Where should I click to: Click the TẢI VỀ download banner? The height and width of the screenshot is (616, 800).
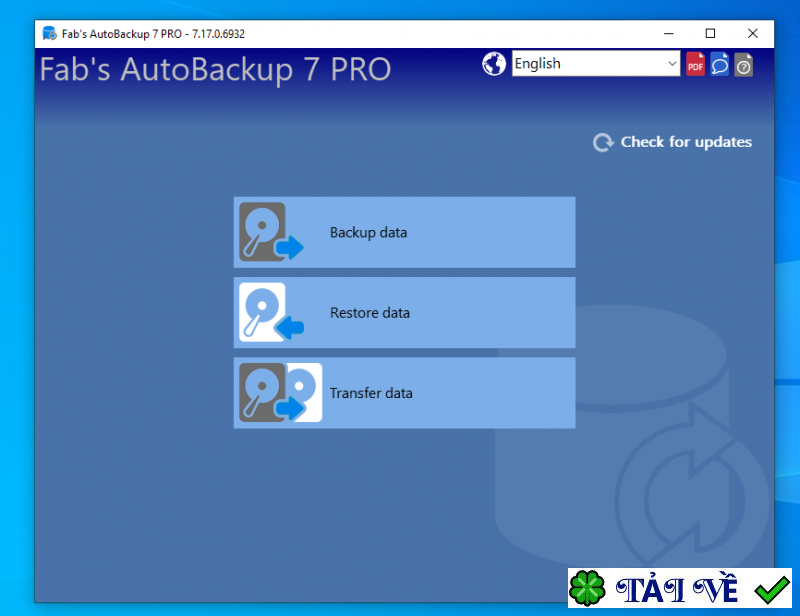click(680, 588)
